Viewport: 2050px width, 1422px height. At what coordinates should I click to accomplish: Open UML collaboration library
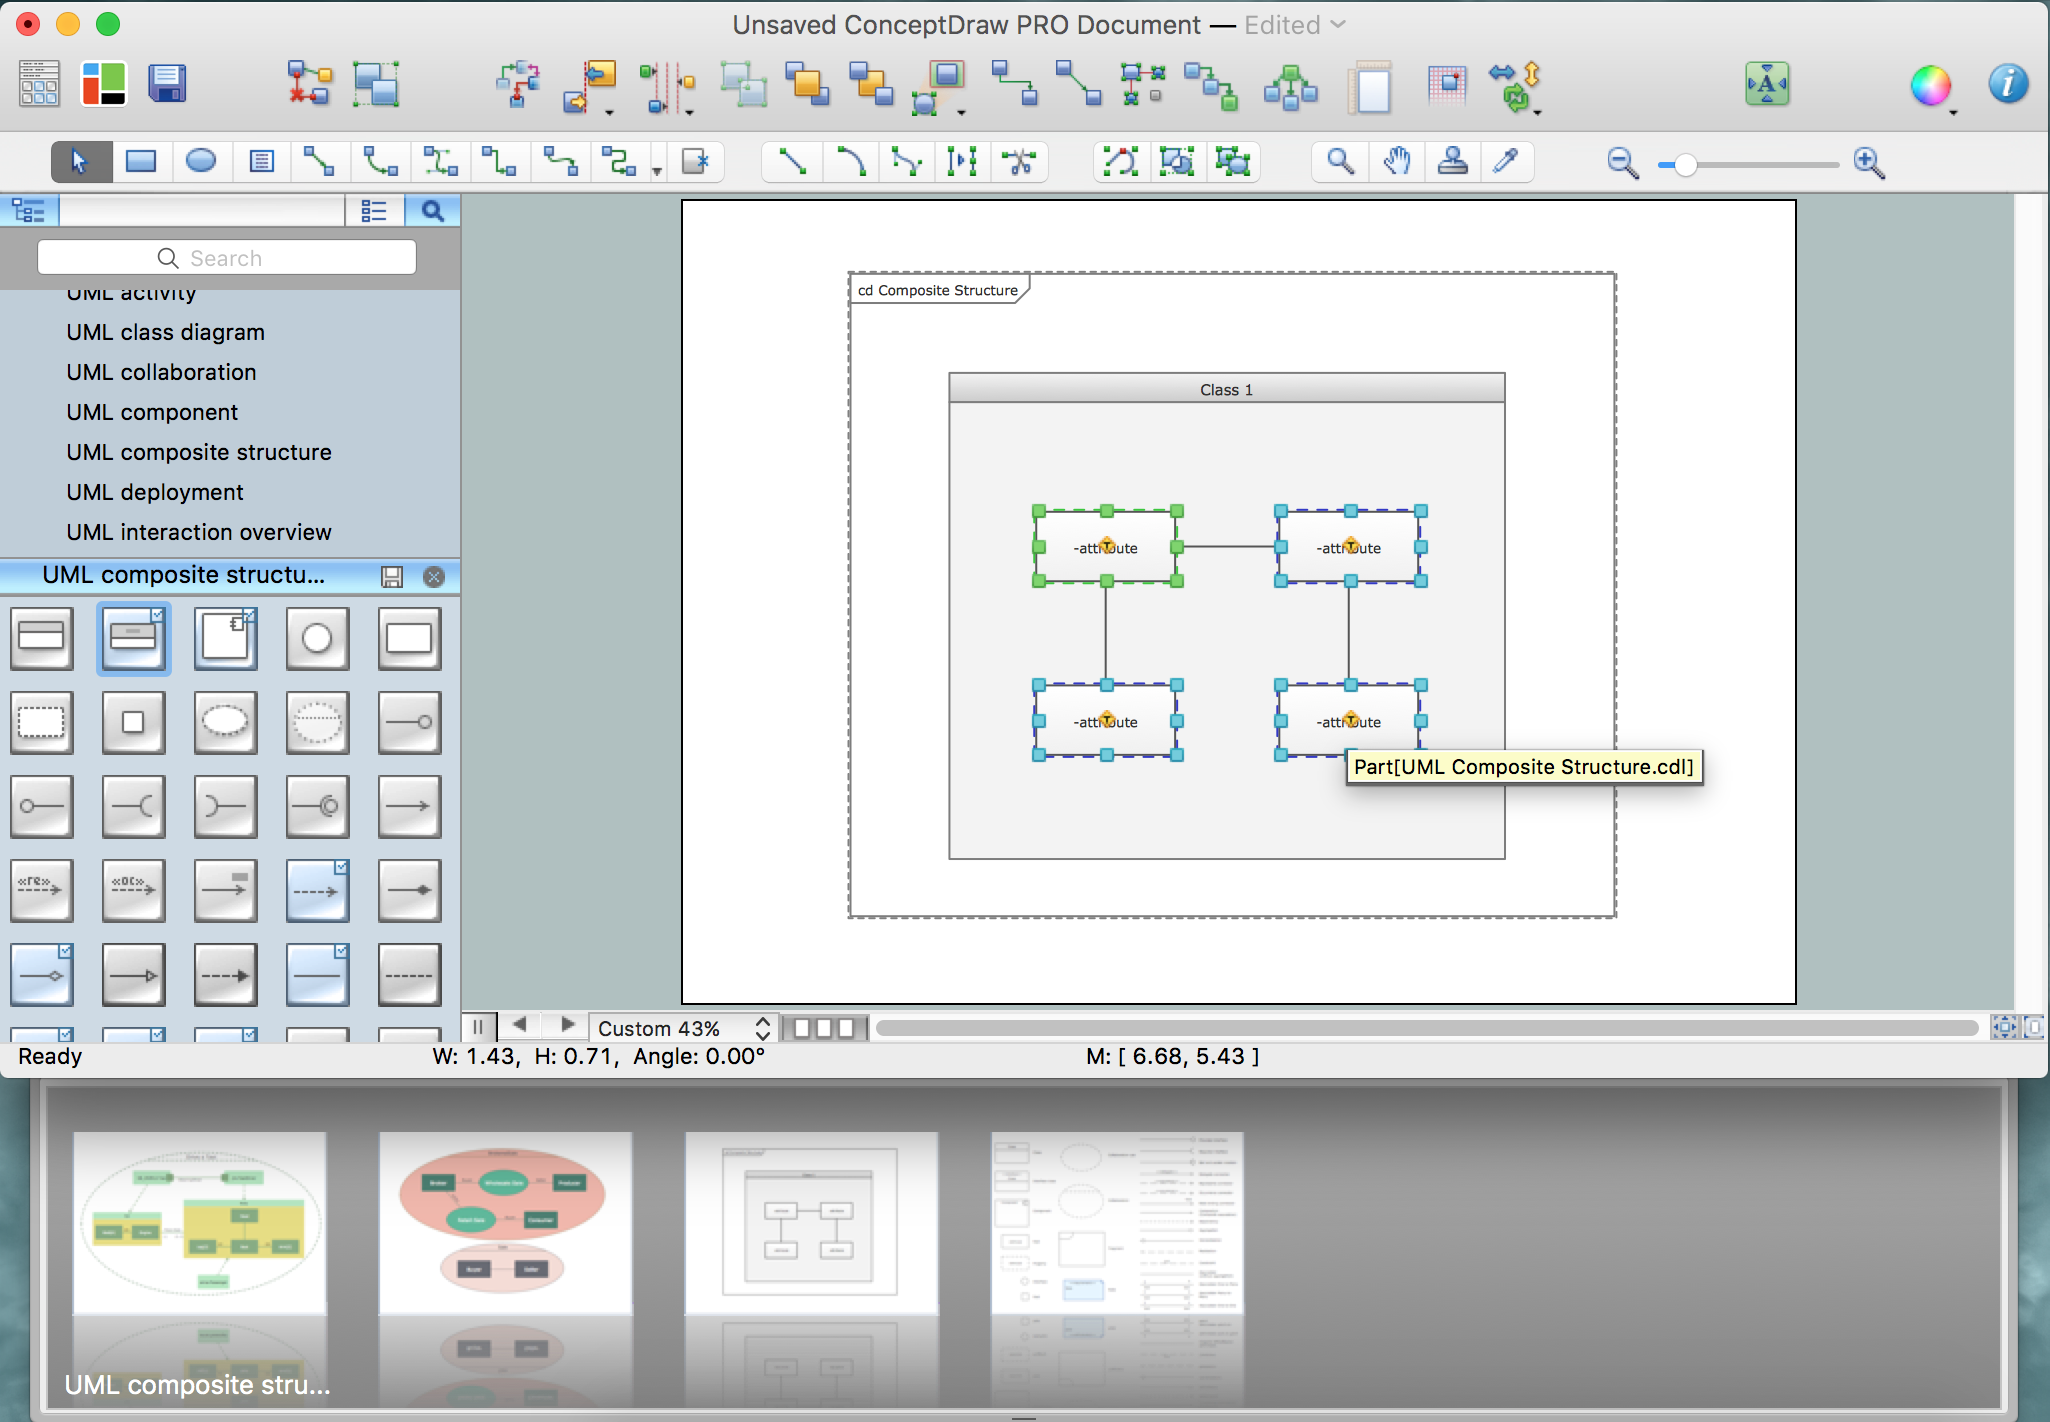[x=161, y=372]
